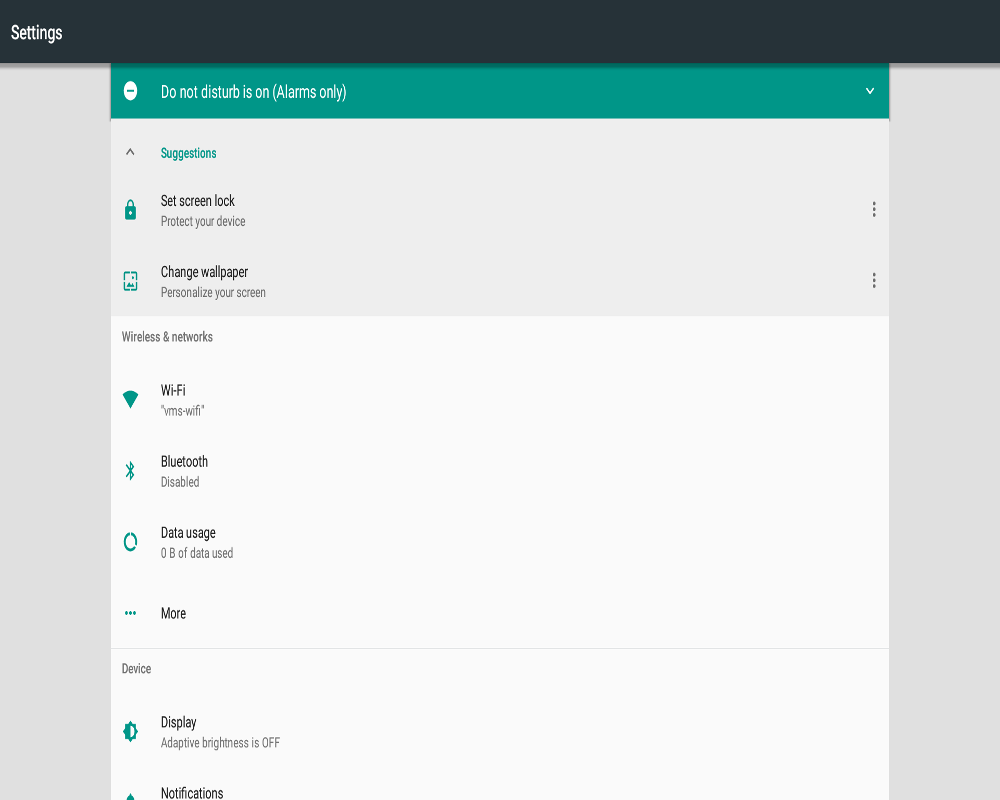Image resolution: width=1000 pixels, height=800 pixels.
Task: Click the Notifications bell icon
Action: pyautogui.click(x=130, y=795)
